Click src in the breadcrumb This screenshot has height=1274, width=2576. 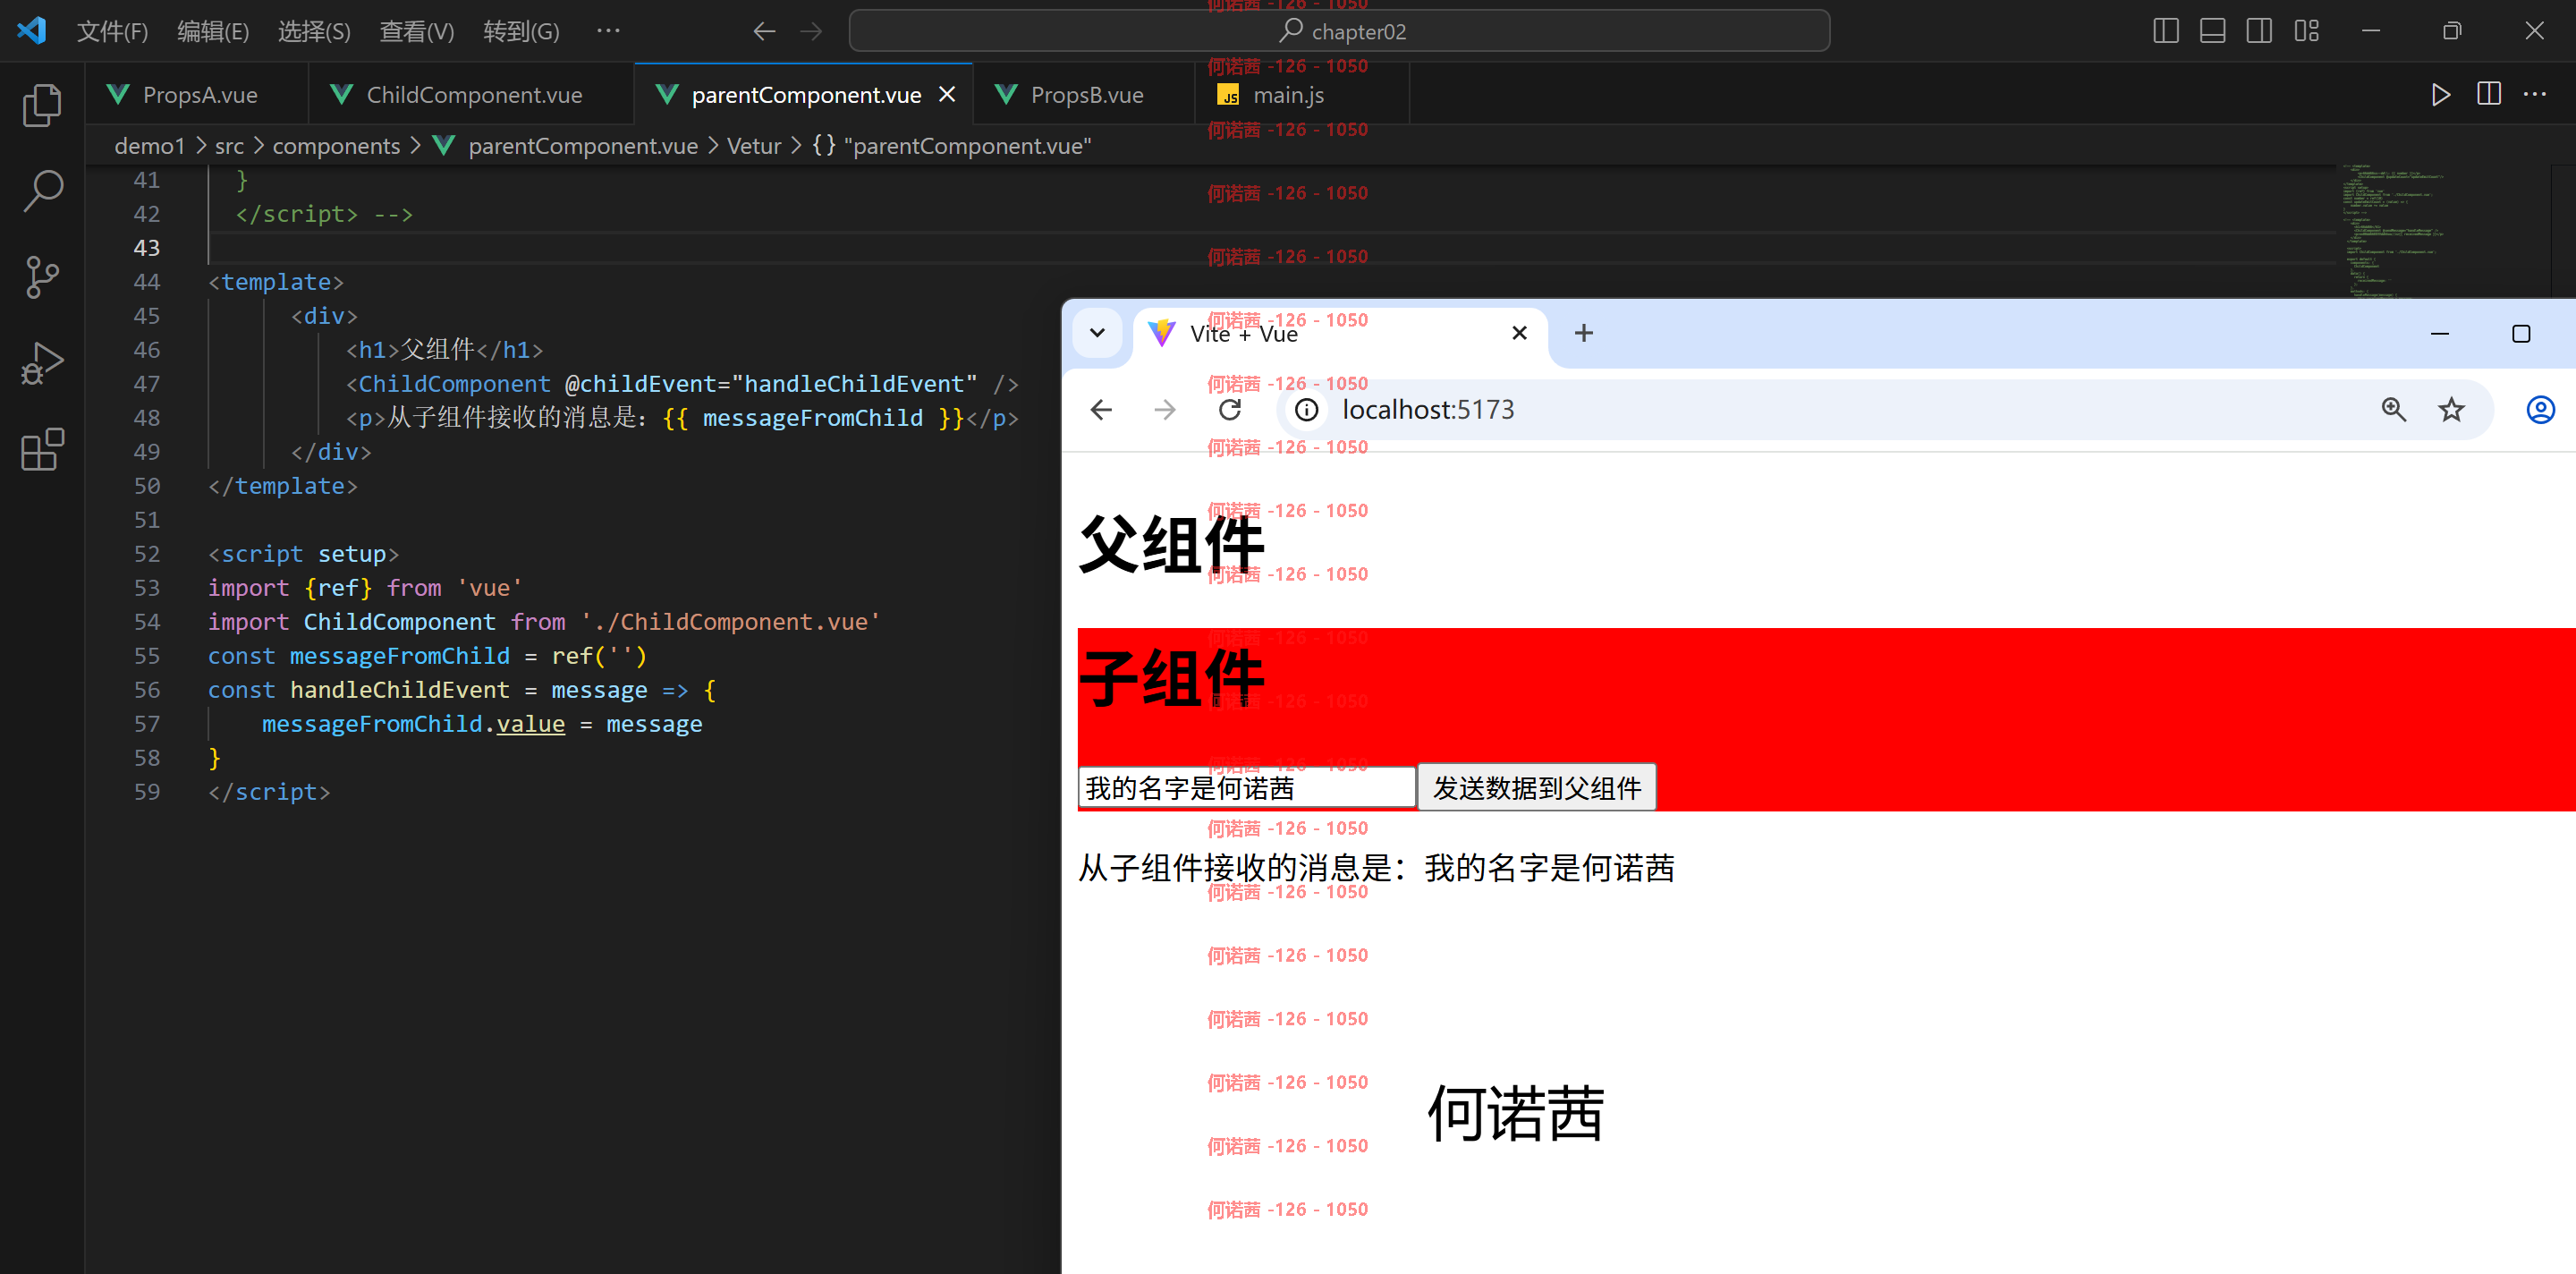[229, 146]
